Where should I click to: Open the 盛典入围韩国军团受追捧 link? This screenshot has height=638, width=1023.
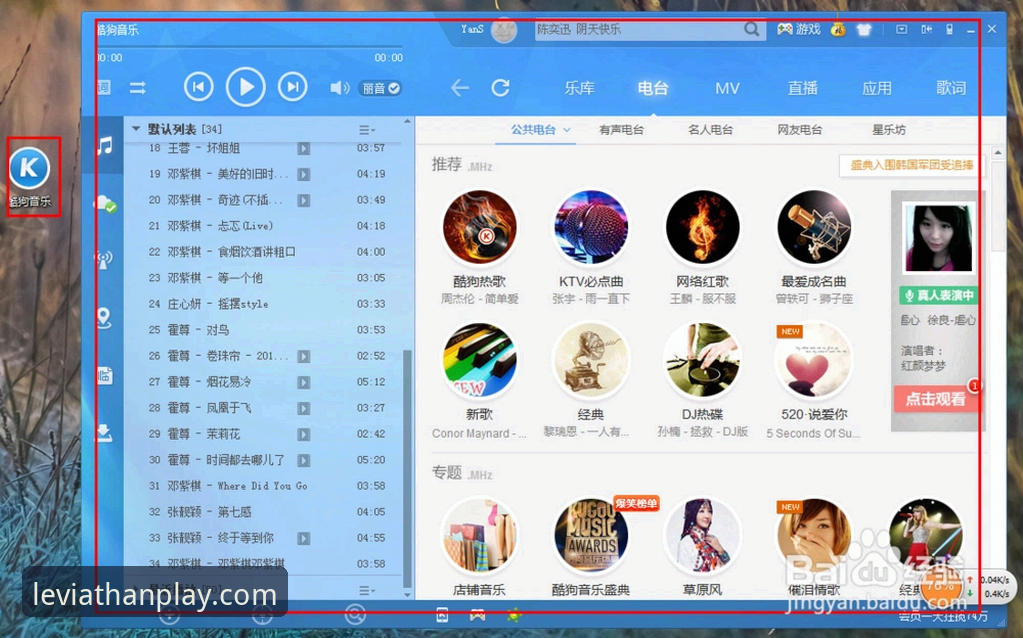click(x=911, y=166)
